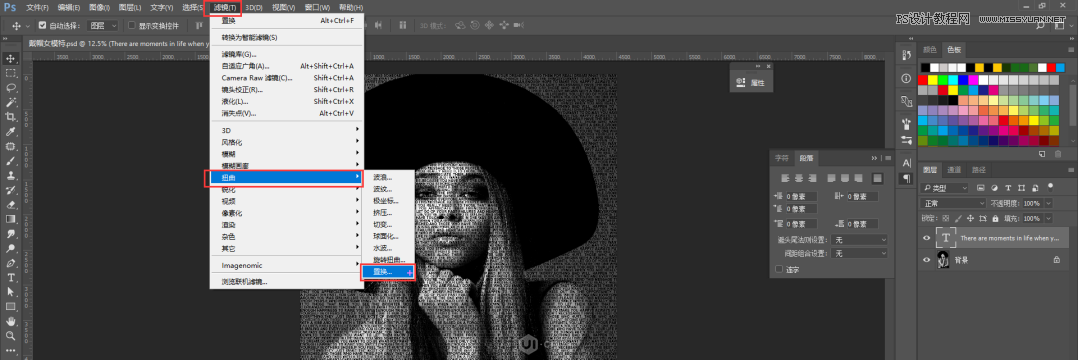Select the Crop tool
This screenshot has width=1078, height=360.
tap(11, 117)
